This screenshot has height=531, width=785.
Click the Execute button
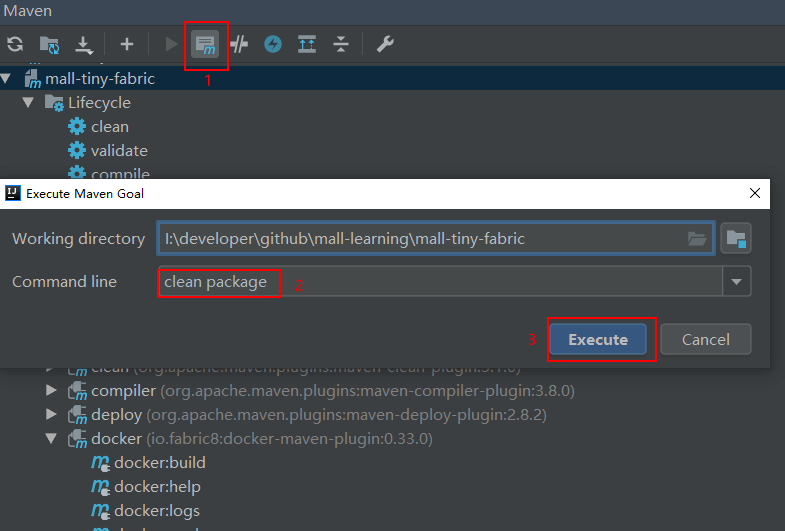click(x=598, y=339)
